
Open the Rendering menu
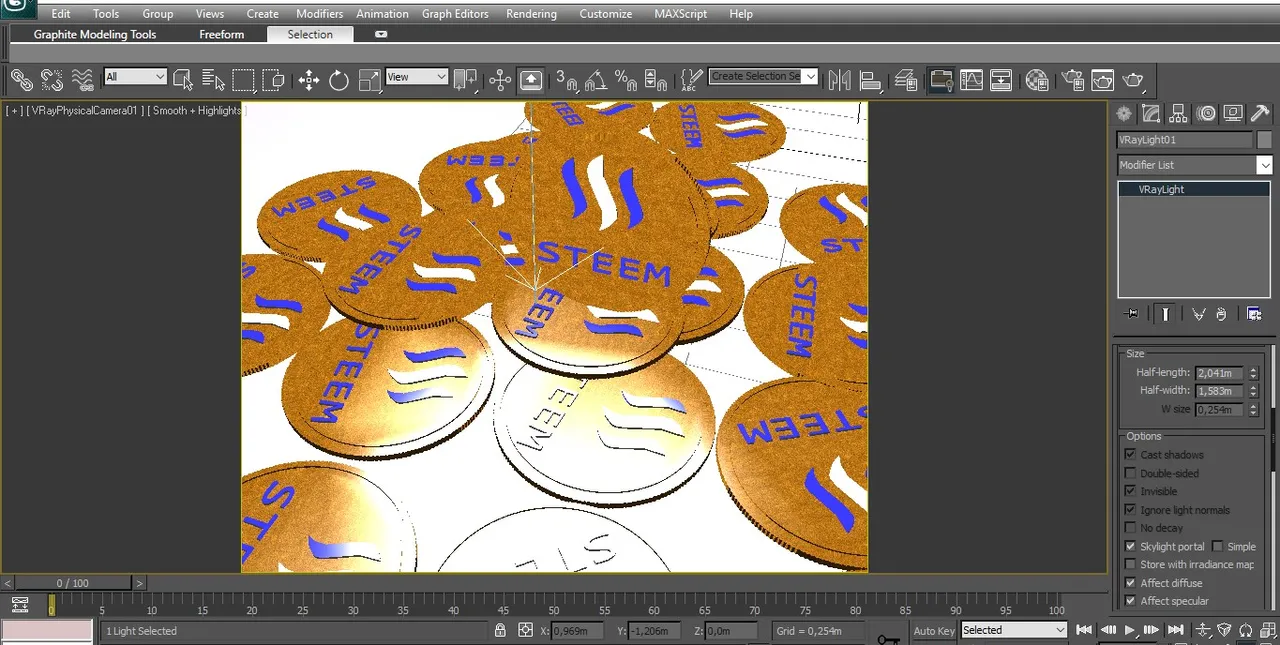point(531,14)
